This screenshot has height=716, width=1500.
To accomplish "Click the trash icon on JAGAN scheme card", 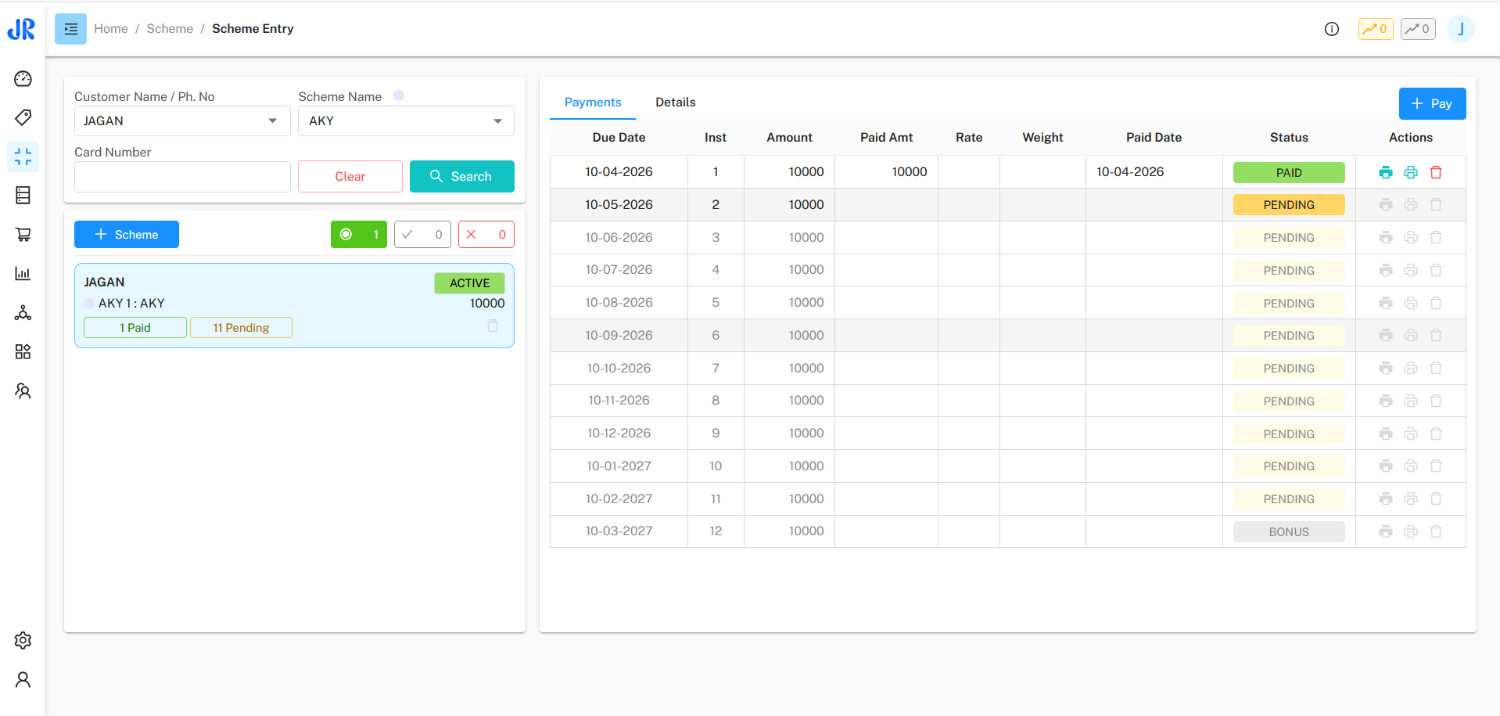I will pos(493,326).
